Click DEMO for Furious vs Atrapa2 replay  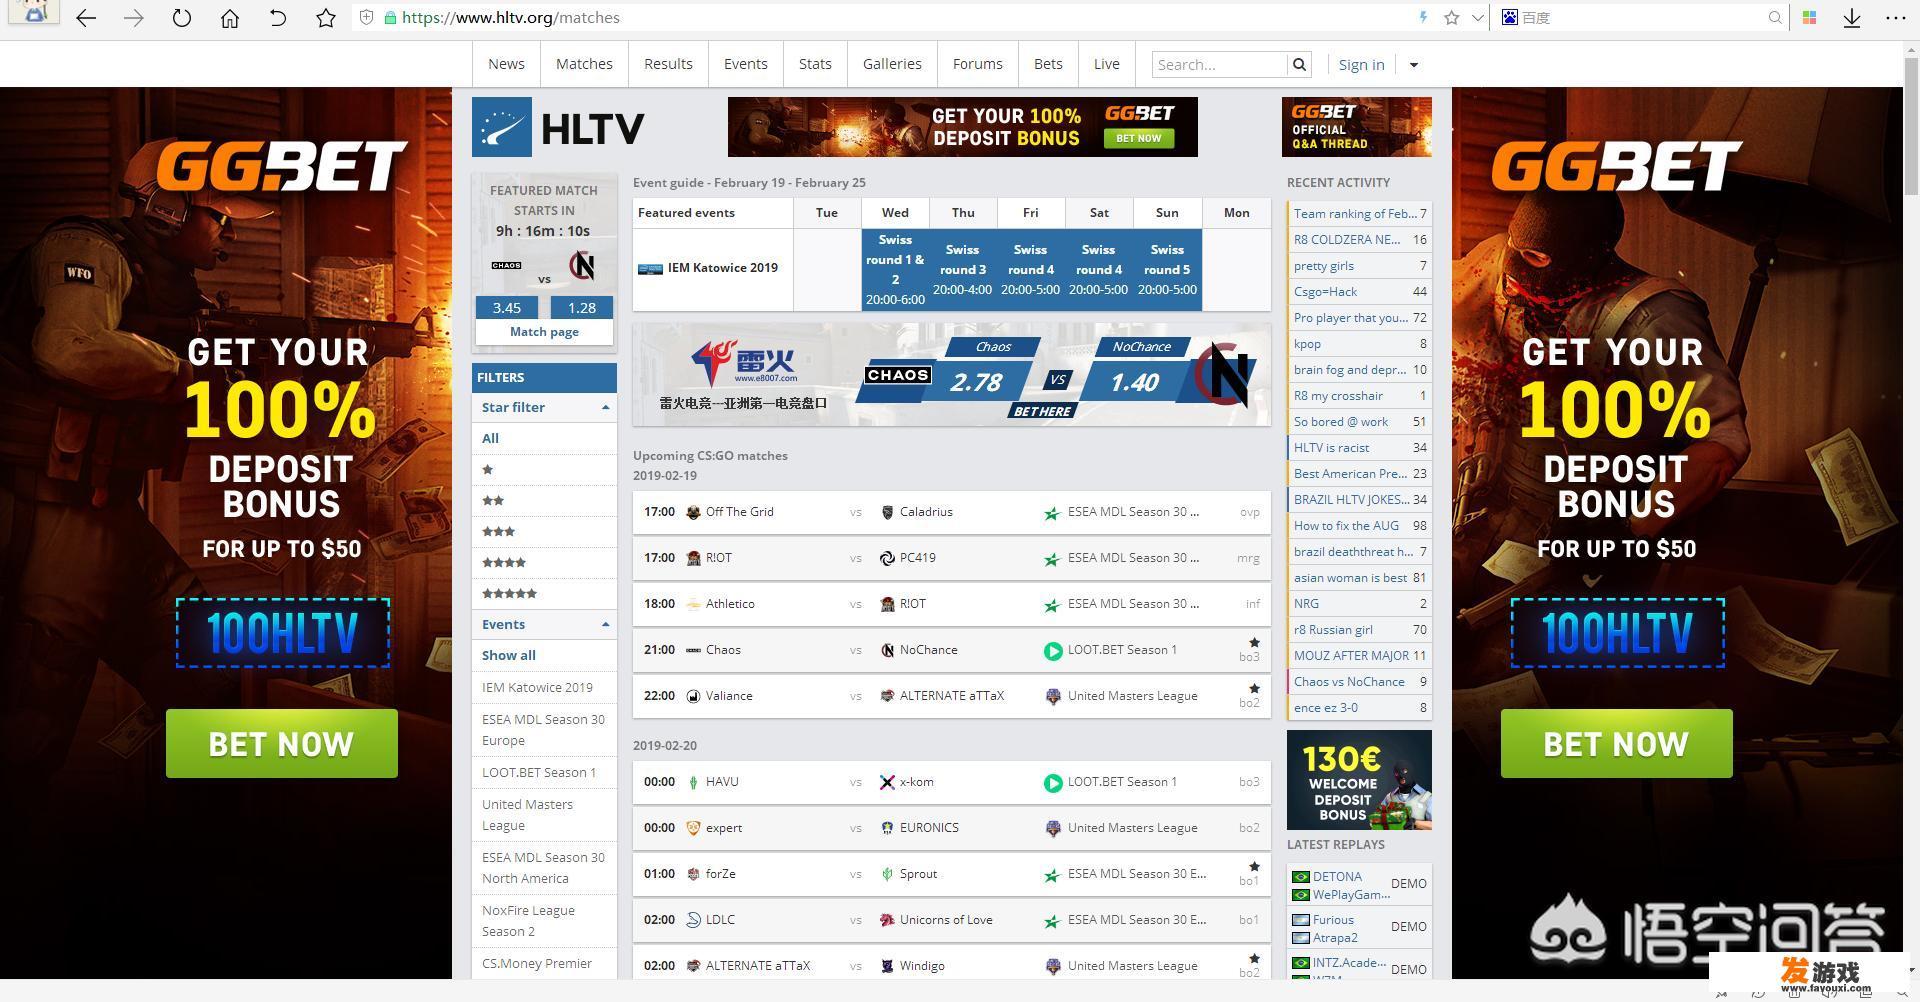click(x=1408, y=927)
